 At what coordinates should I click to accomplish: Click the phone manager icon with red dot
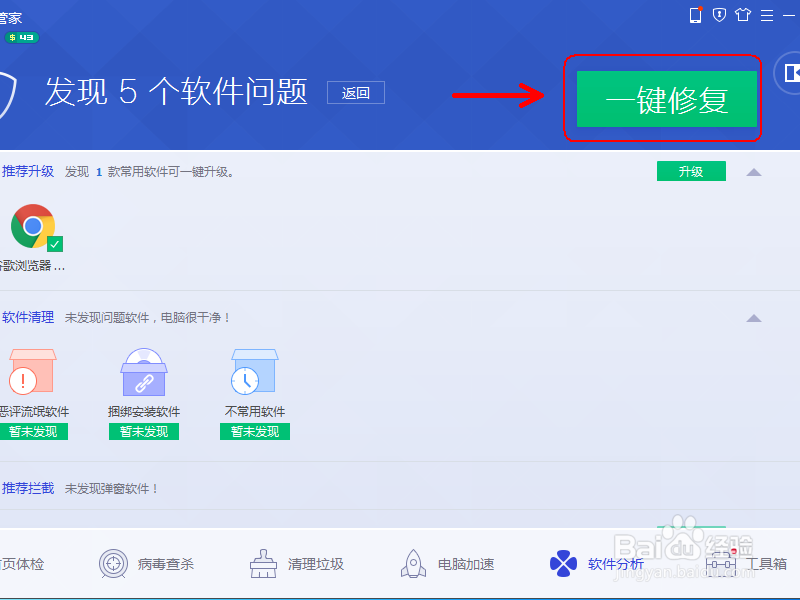(x=695, y=15)
